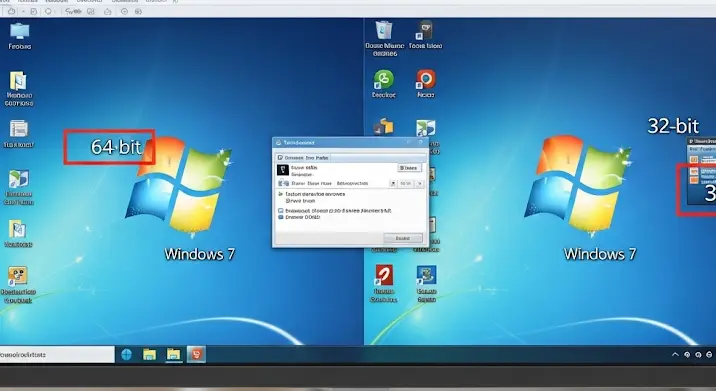Click the red app icon in the taskbar

[196, 354]
